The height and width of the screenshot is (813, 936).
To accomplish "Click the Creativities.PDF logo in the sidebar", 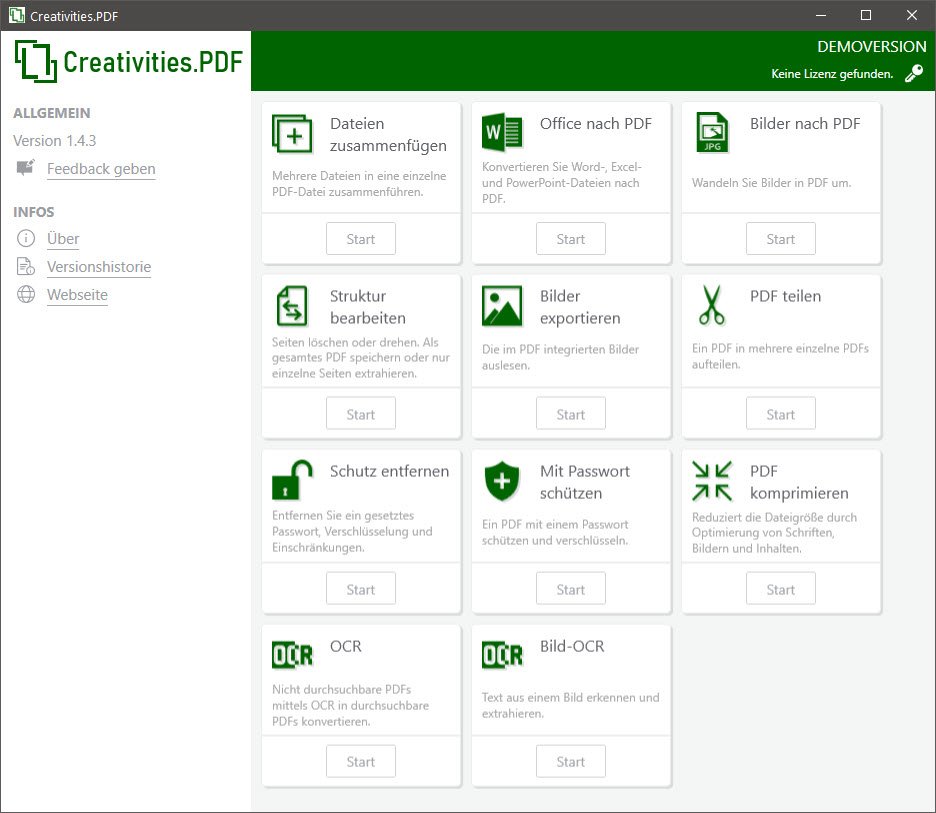I will coord(129,61).
